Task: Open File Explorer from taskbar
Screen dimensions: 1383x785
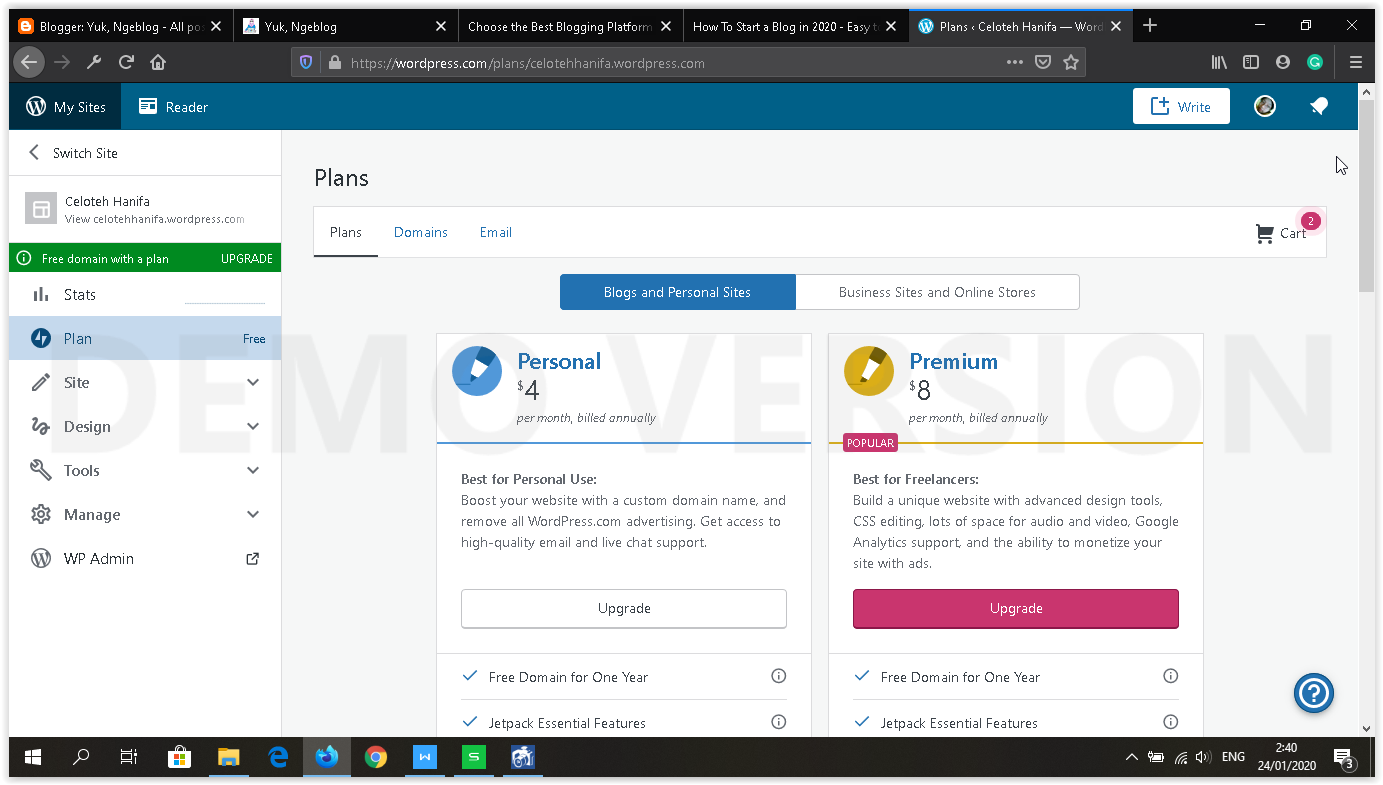Action: point(228,757)
